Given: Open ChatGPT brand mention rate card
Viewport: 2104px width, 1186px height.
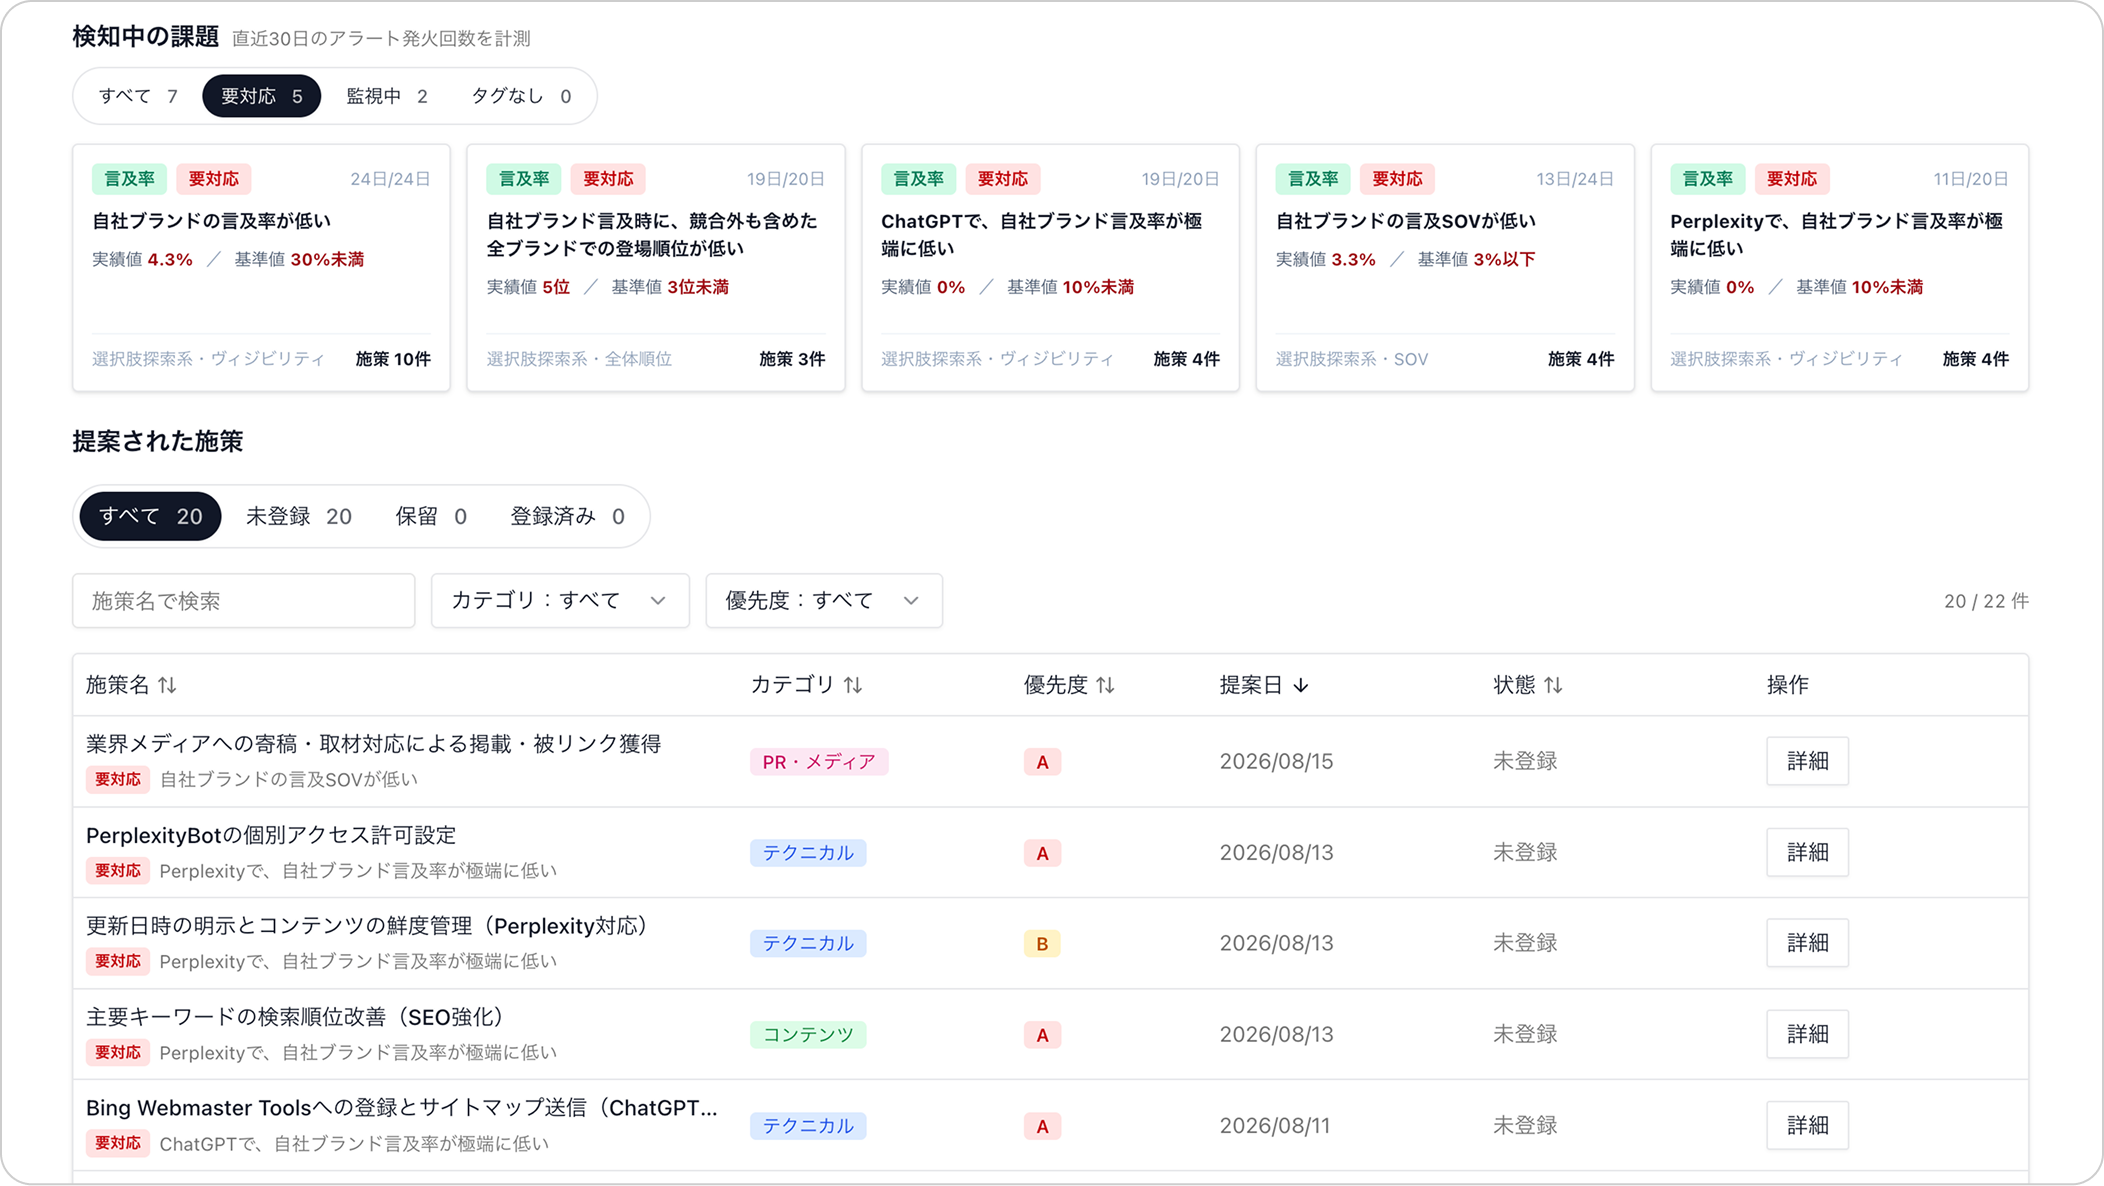Looking at the screenshot, I should click(1050, 268).
